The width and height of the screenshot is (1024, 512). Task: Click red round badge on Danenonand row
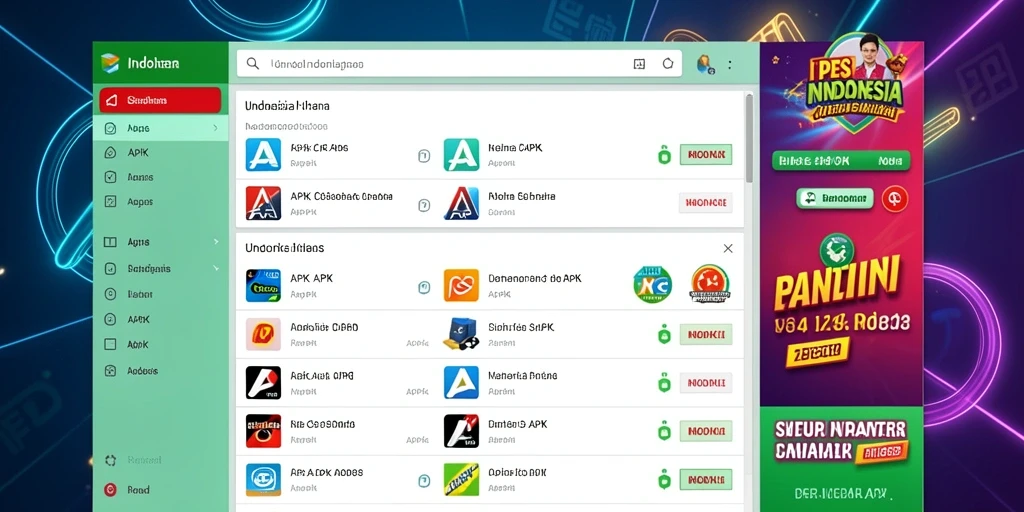710,284
